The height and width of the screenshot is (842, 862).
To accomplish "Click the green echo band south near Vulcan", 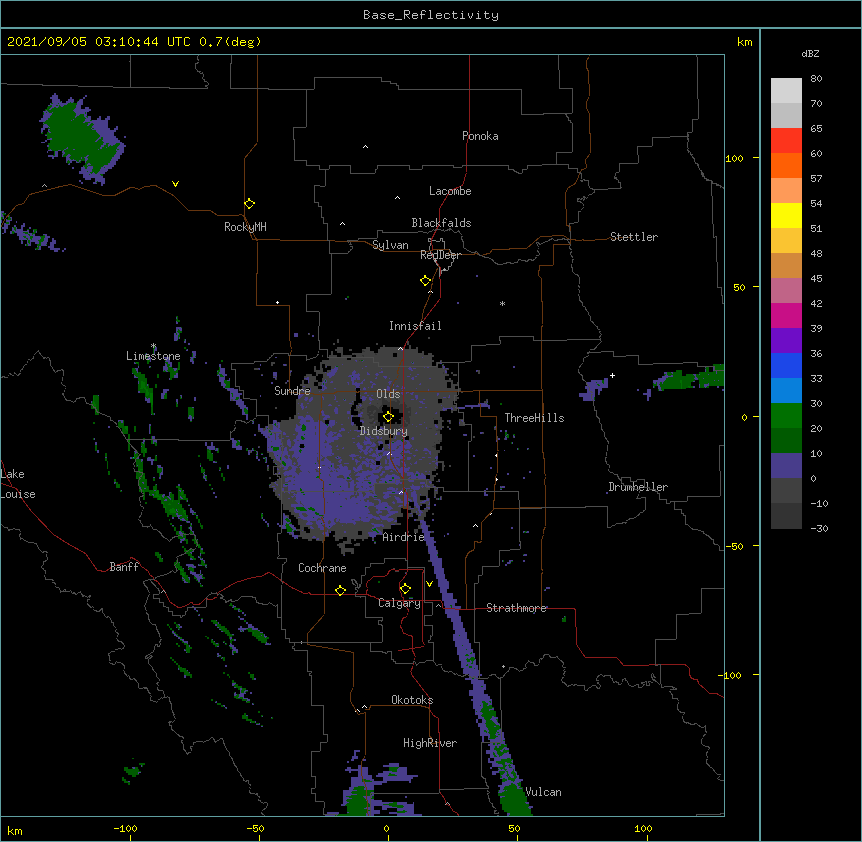I will [514, 797].
